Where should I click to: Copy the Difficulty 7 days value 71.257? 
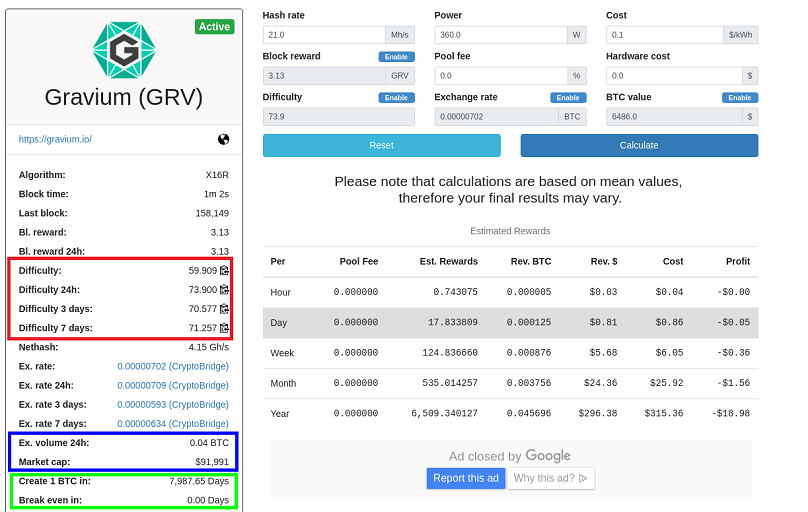click(x=224, y=328)
